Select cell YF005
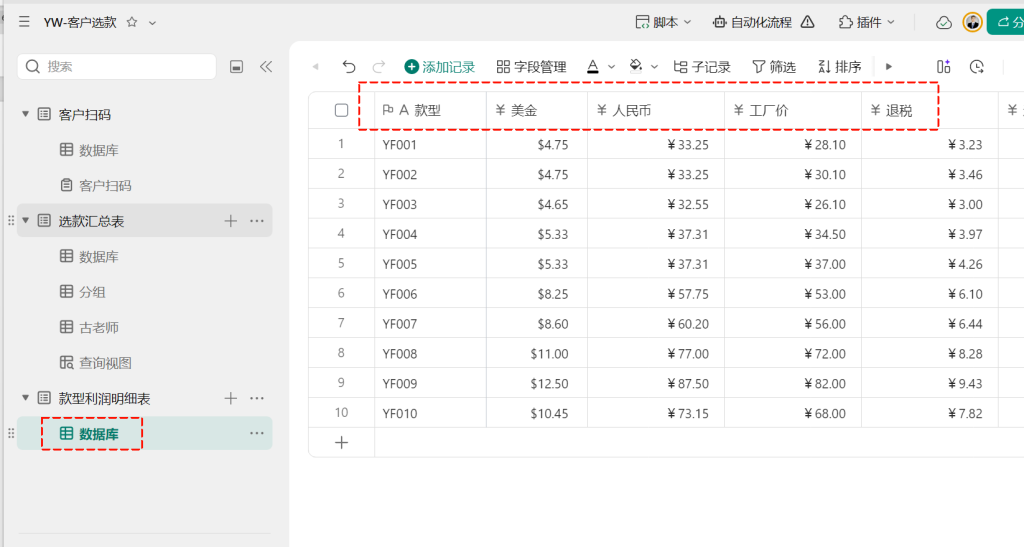1024x547 pixels. 431,264
